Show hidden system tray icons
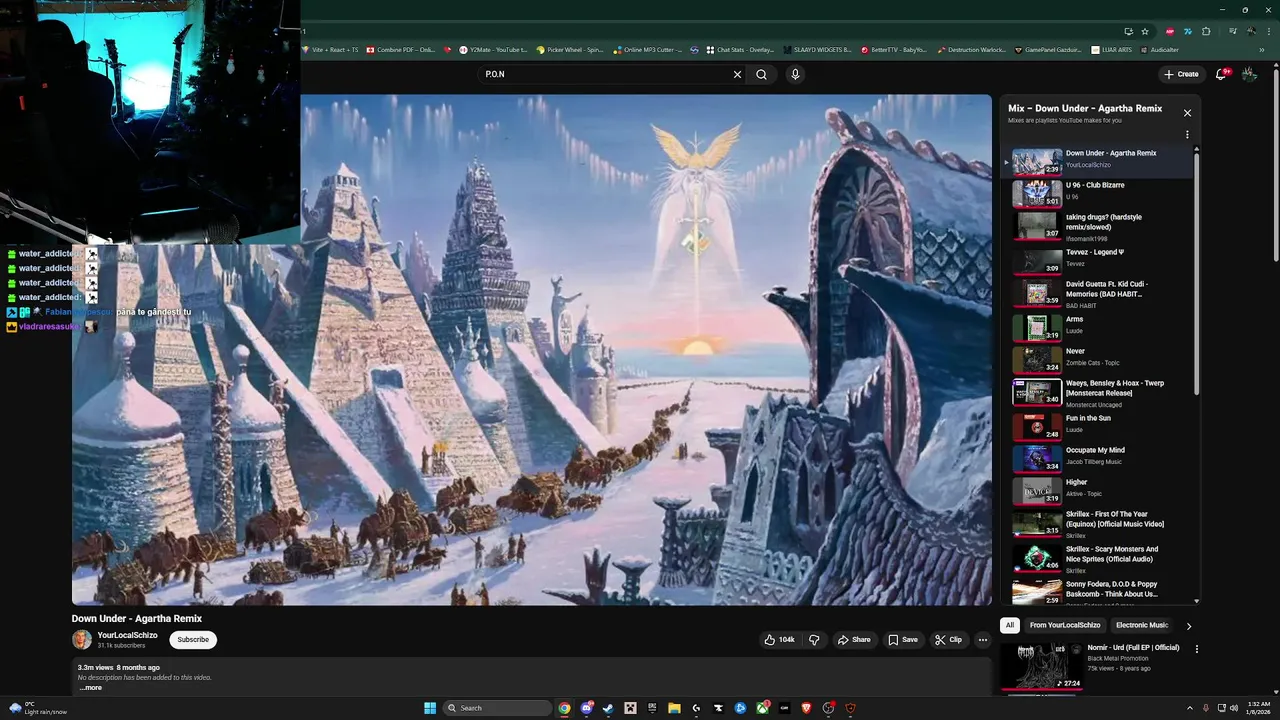 pyautogui.click(x=1189, y=708)
